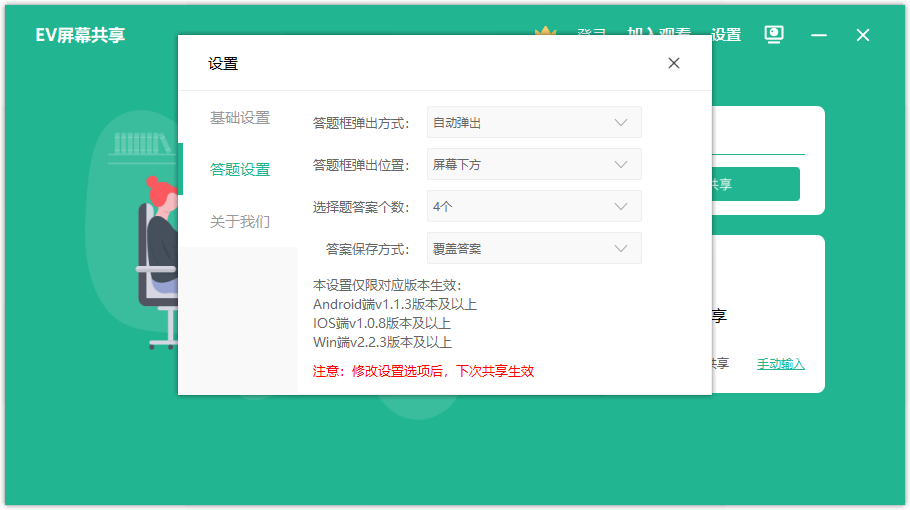The height and width of the screenshot is (510, 910).
Task: Open 答题框弹出方式 dropdown showing 自动弹出
Action: 534,122
